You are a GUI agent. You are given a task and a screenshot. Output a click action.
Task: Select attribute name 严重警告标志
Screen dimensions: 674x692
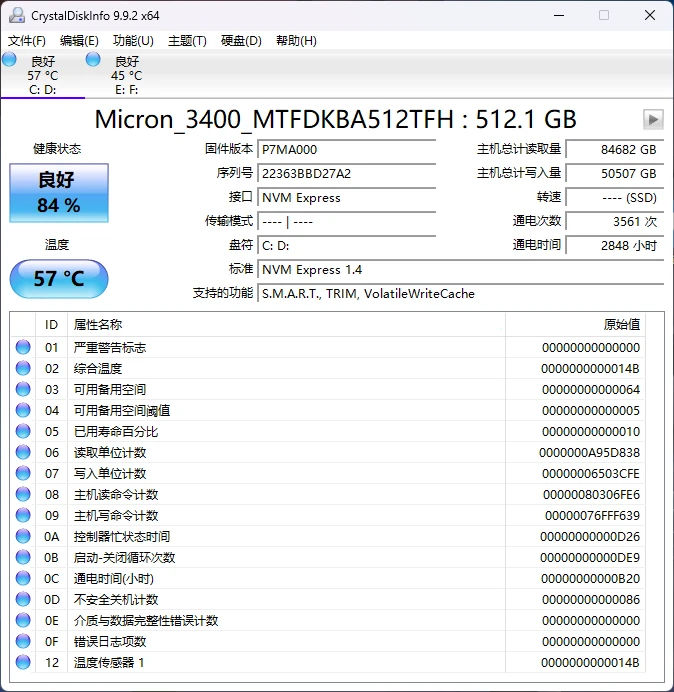pyautogui.click(x=110, y=348)
